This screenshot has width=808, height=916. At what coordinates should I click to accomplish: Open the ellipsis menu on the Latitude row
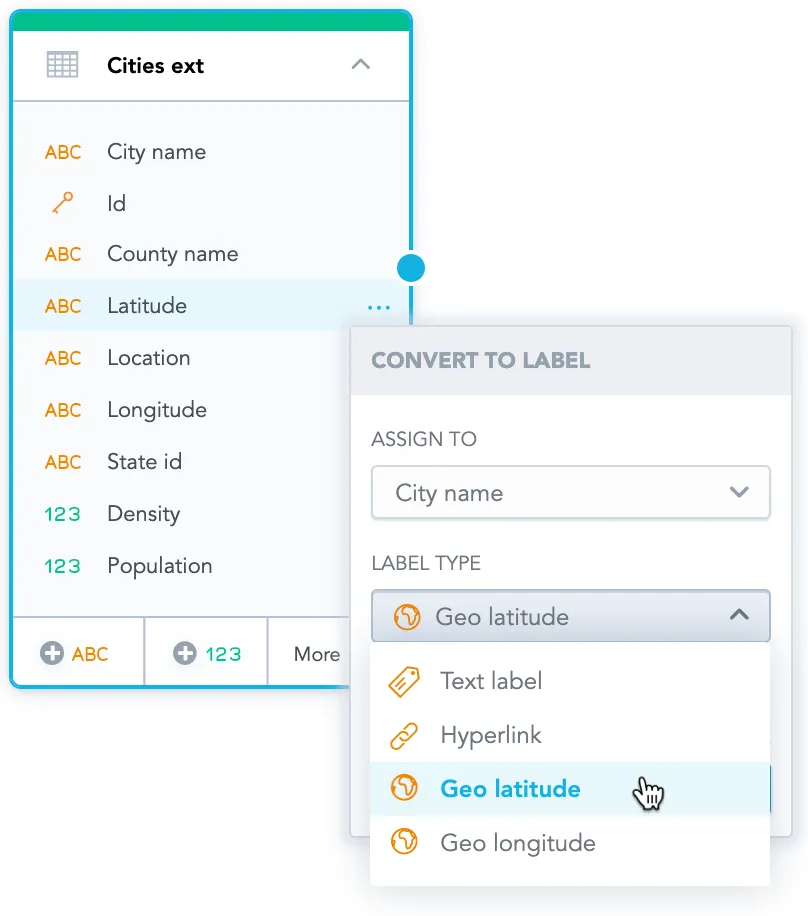tap(378, 308)
